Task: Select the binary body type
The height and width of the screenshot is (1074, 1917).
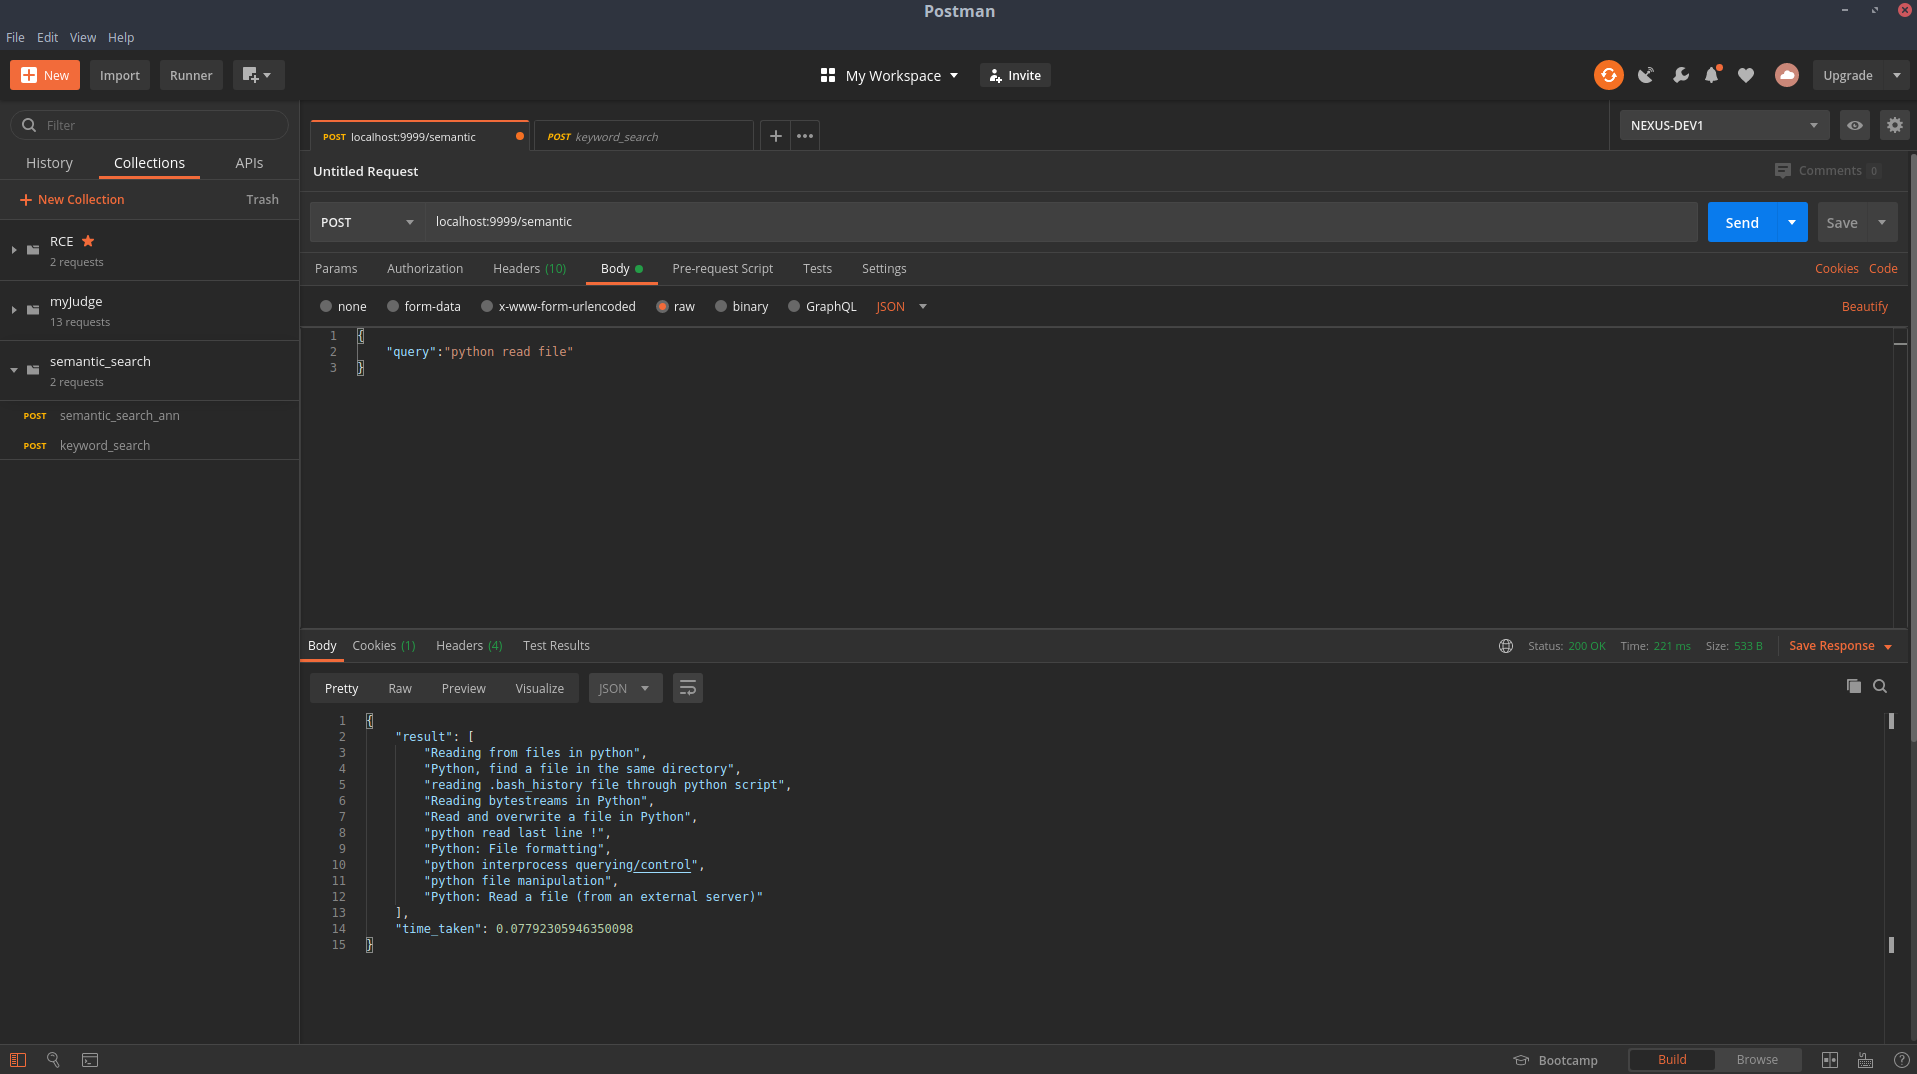Action: tap(721, 307)
